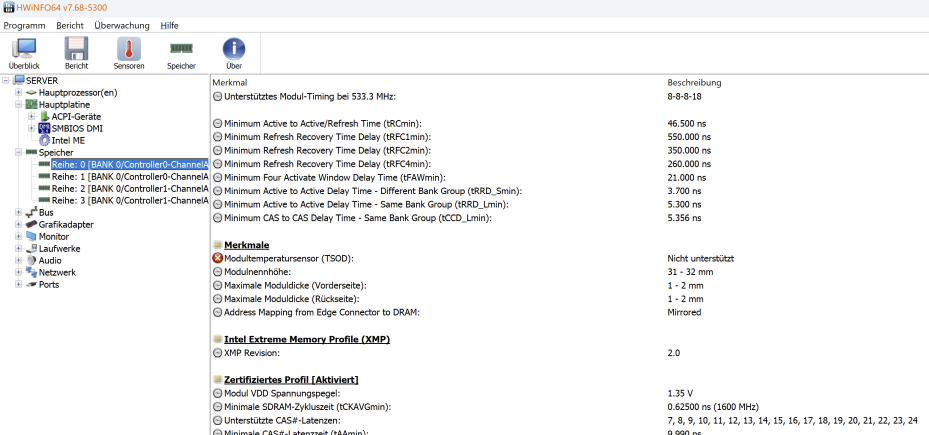Click the SMBIOS DMI icon
The height and width of the screenshot is (435, 929).
coord(44,129)
